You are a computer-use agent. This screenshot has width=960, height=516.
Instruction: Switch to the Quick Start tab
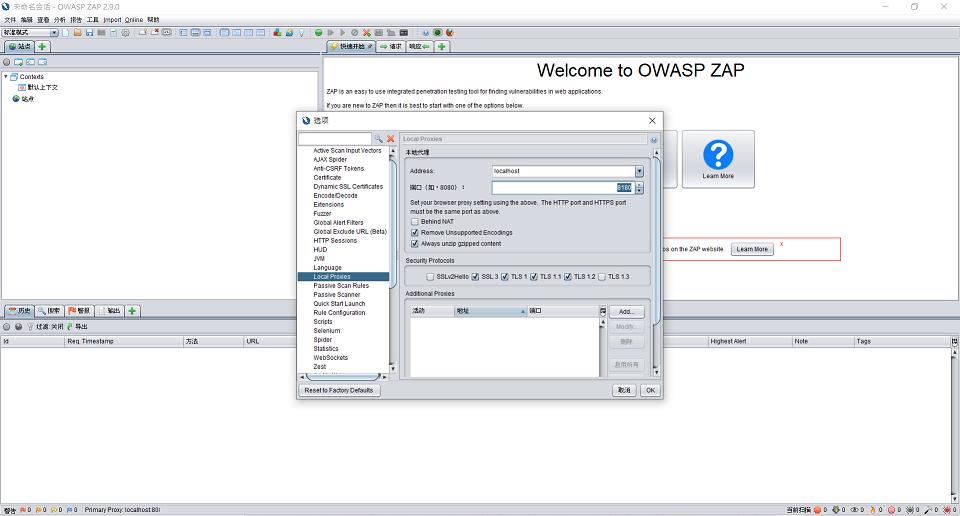pyautogui.click(x=351, y=47)
